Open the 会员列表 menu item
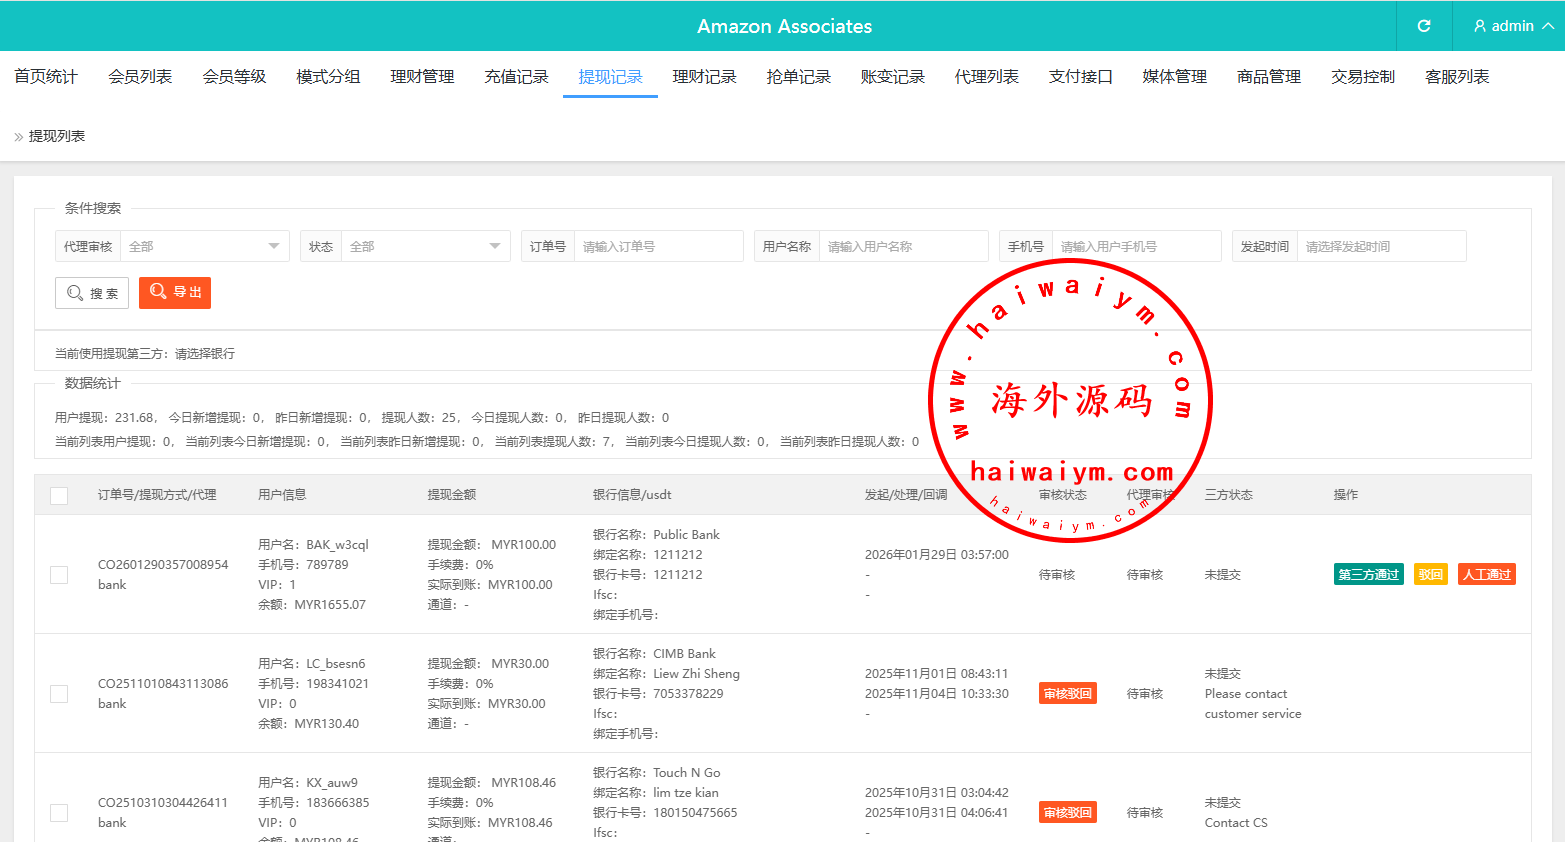1565x842 pixels. tap(140, 77)
